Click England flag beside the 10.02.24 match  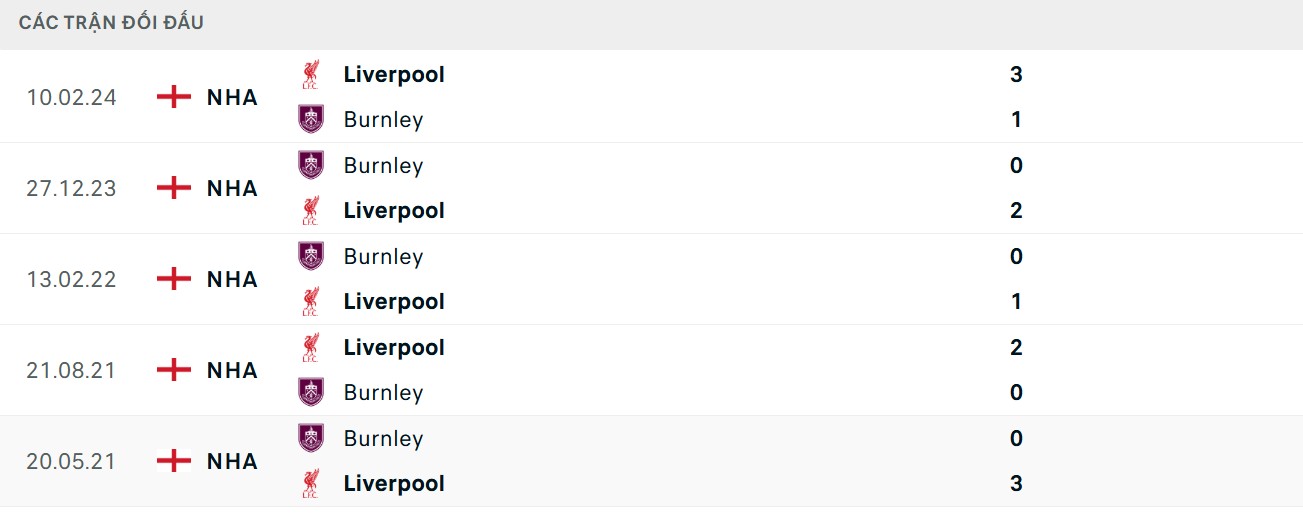pos(174,97)
